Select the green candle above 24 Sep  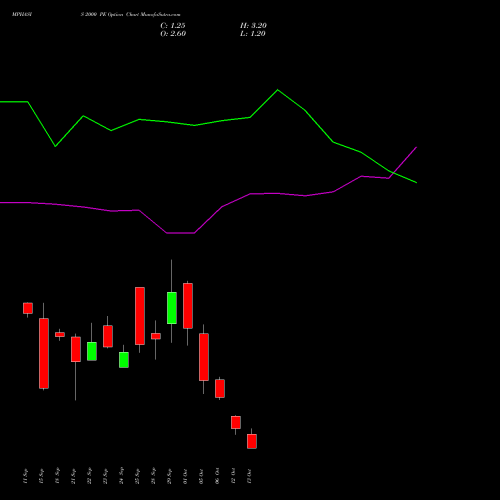124,360
